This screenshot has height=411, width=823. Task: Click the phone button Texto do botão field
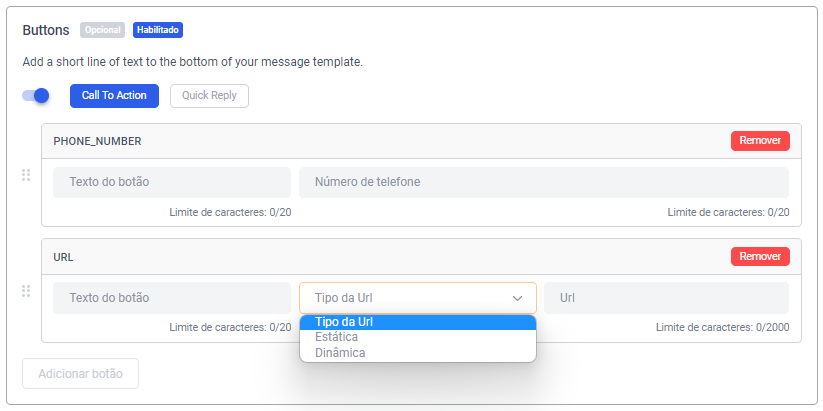[172, 182]
